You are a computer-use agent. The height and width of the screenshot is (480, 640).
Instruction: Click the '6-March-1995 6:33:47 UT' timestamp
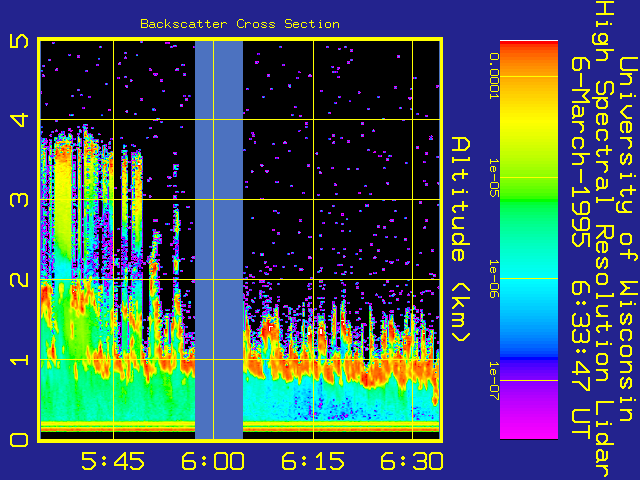[581, 246]
